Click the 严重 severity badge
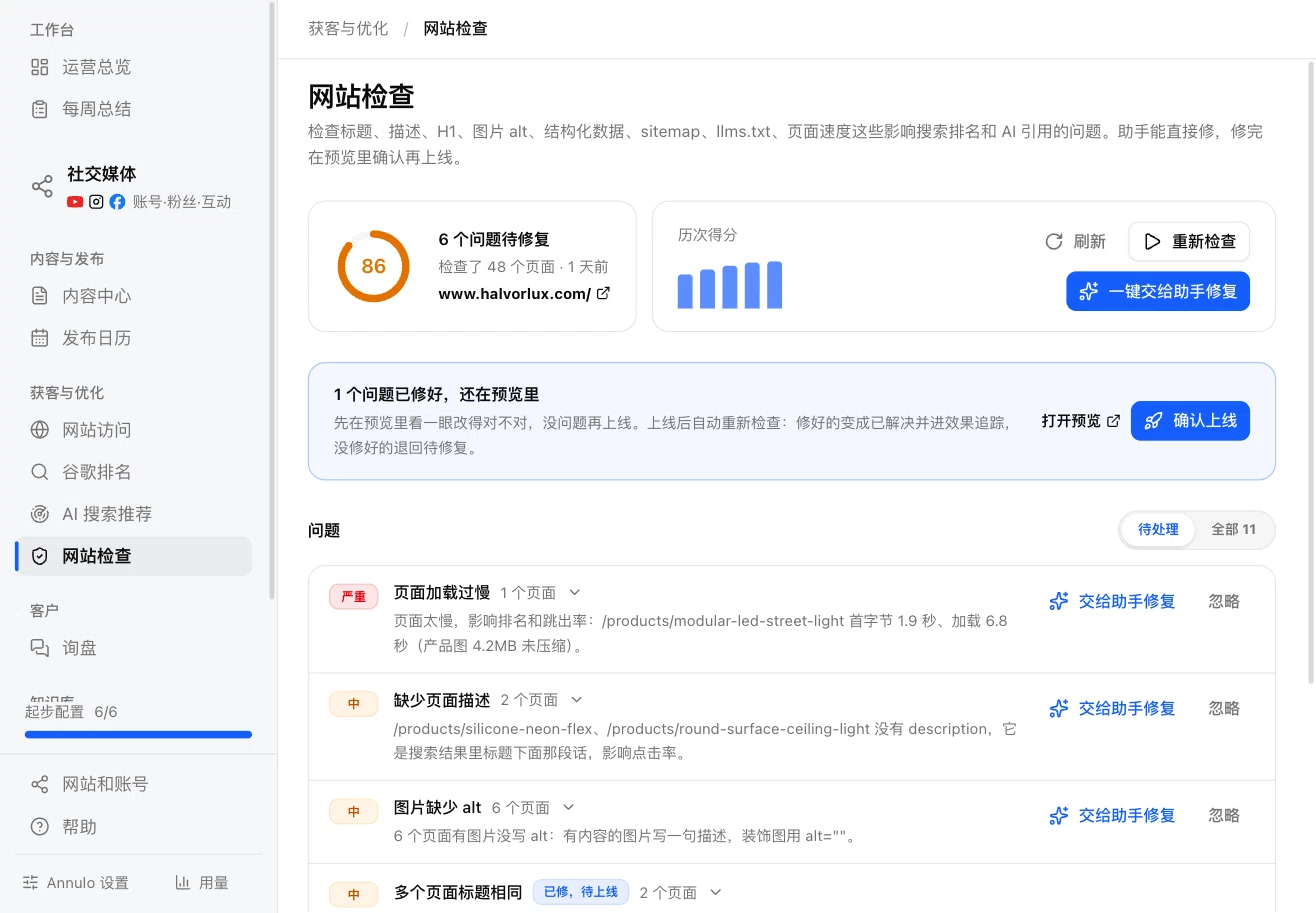The width and height of the screenshot is (1316, 913). point(354,597)
